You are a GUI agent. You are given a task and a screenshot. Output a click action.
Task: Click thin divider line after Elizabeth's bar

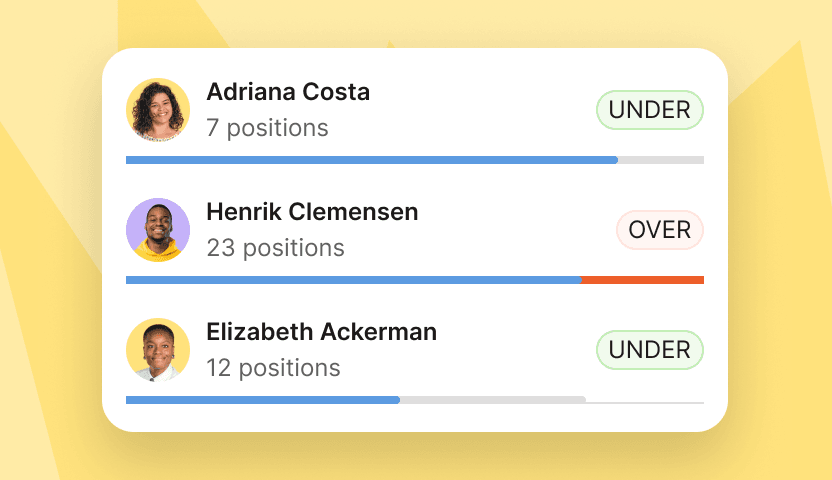[x=645, y=402]
